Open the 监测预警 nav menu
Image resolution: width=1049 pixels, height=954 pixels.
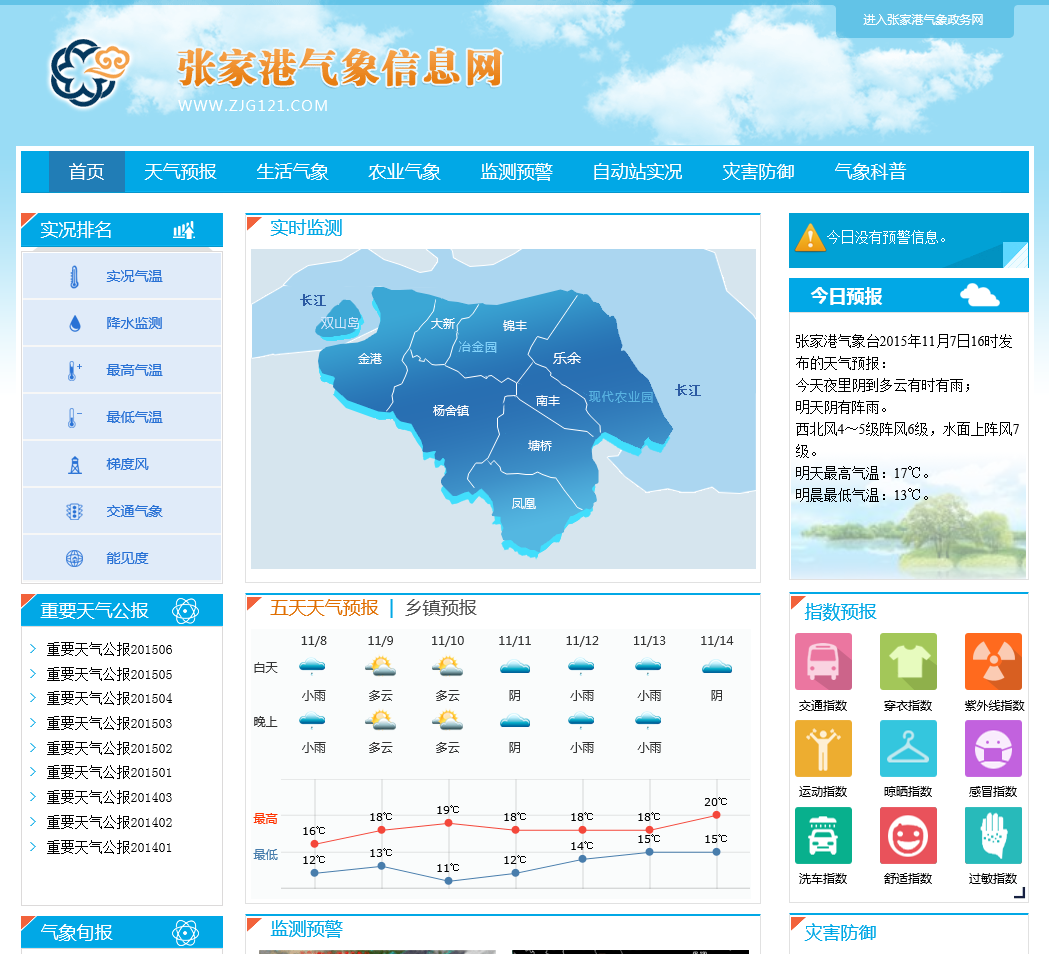(516, 172)
